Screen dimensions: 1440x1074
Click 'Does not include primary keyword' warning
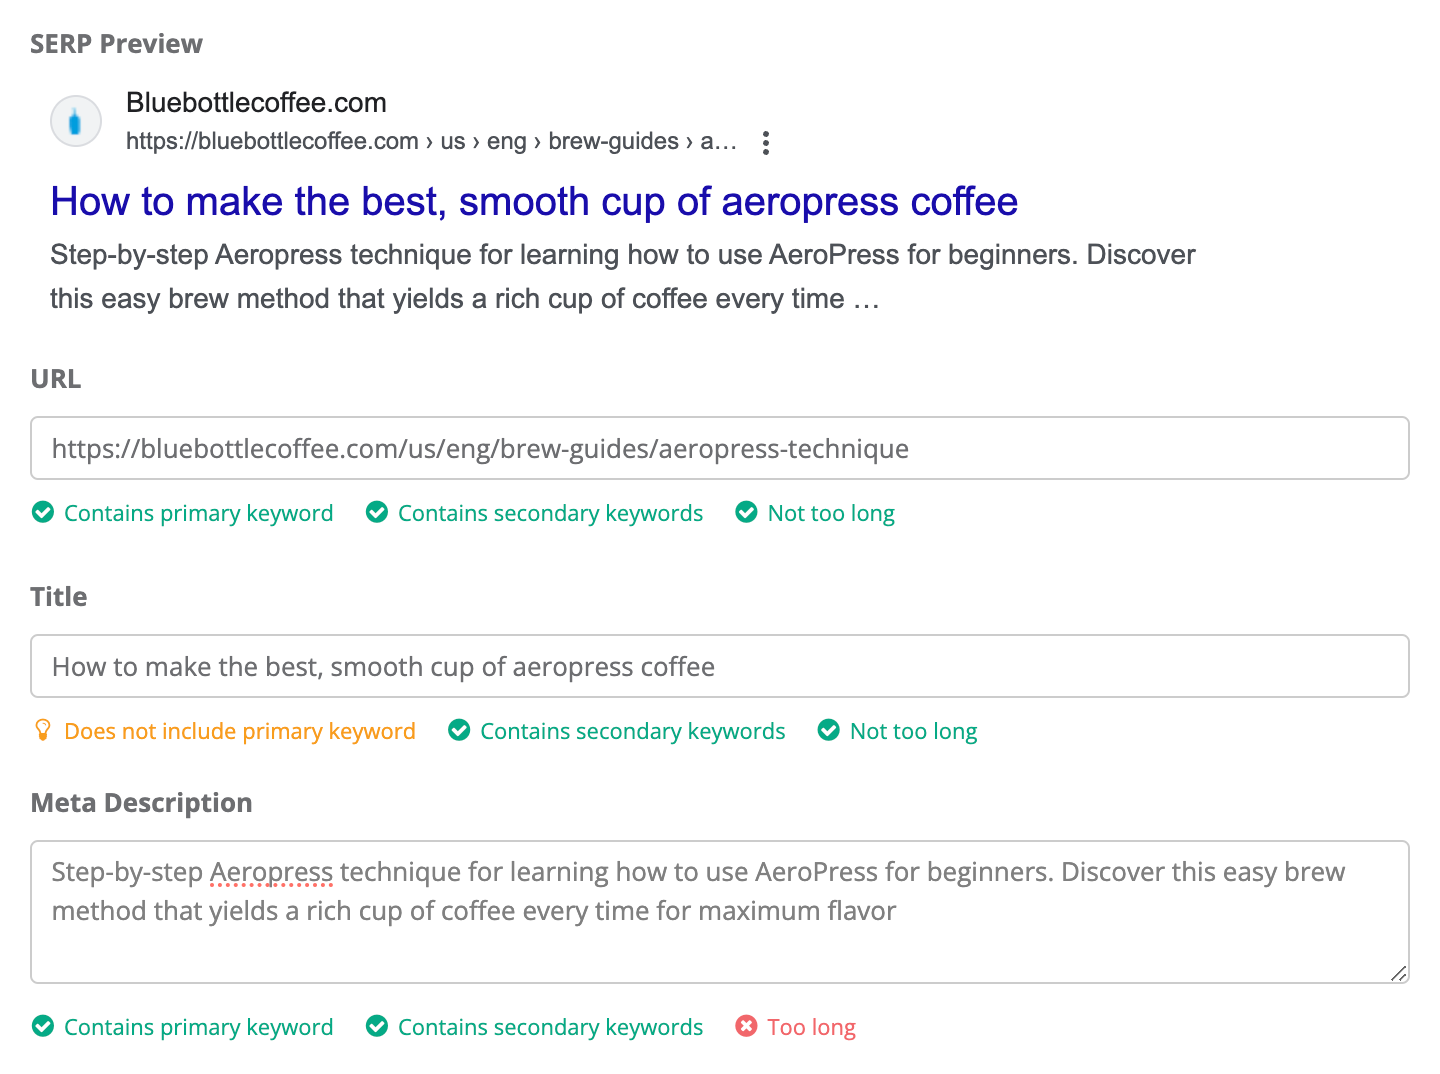point(240,731)
